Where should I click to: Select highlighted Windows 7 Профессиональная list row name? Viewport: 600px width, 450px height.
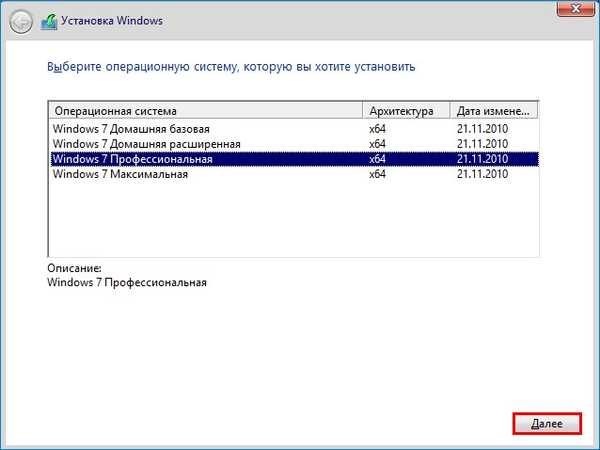pyautogui.click(x=131, y=159)
